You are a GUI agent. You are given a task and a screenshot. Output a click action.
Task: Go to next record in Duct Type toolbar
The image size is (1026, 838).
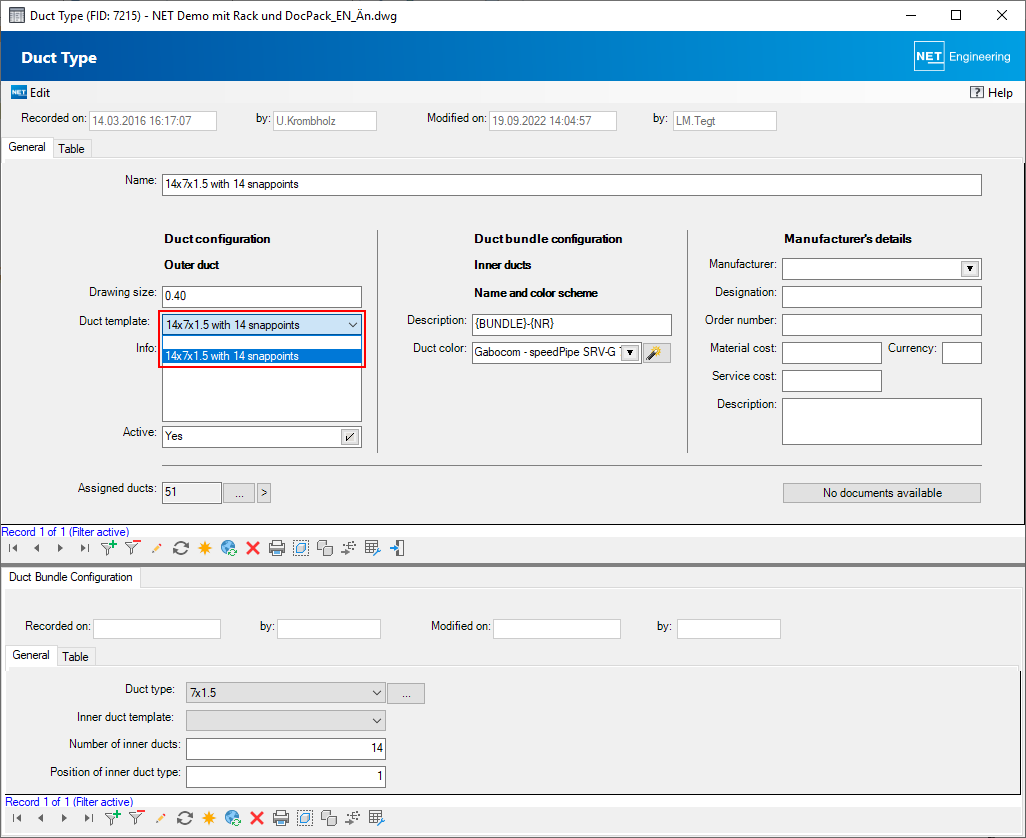point(60,548)
